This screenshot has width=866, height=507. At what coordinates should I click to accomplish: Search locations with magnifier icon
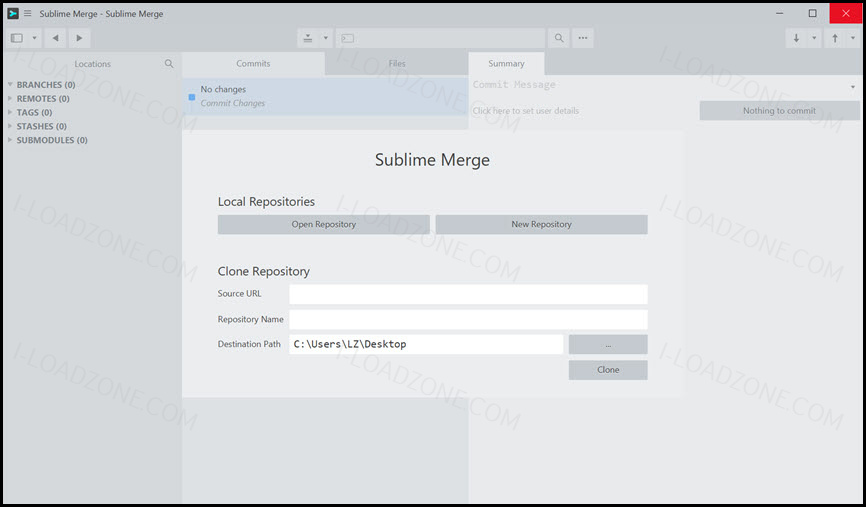[x=169, y=64]
